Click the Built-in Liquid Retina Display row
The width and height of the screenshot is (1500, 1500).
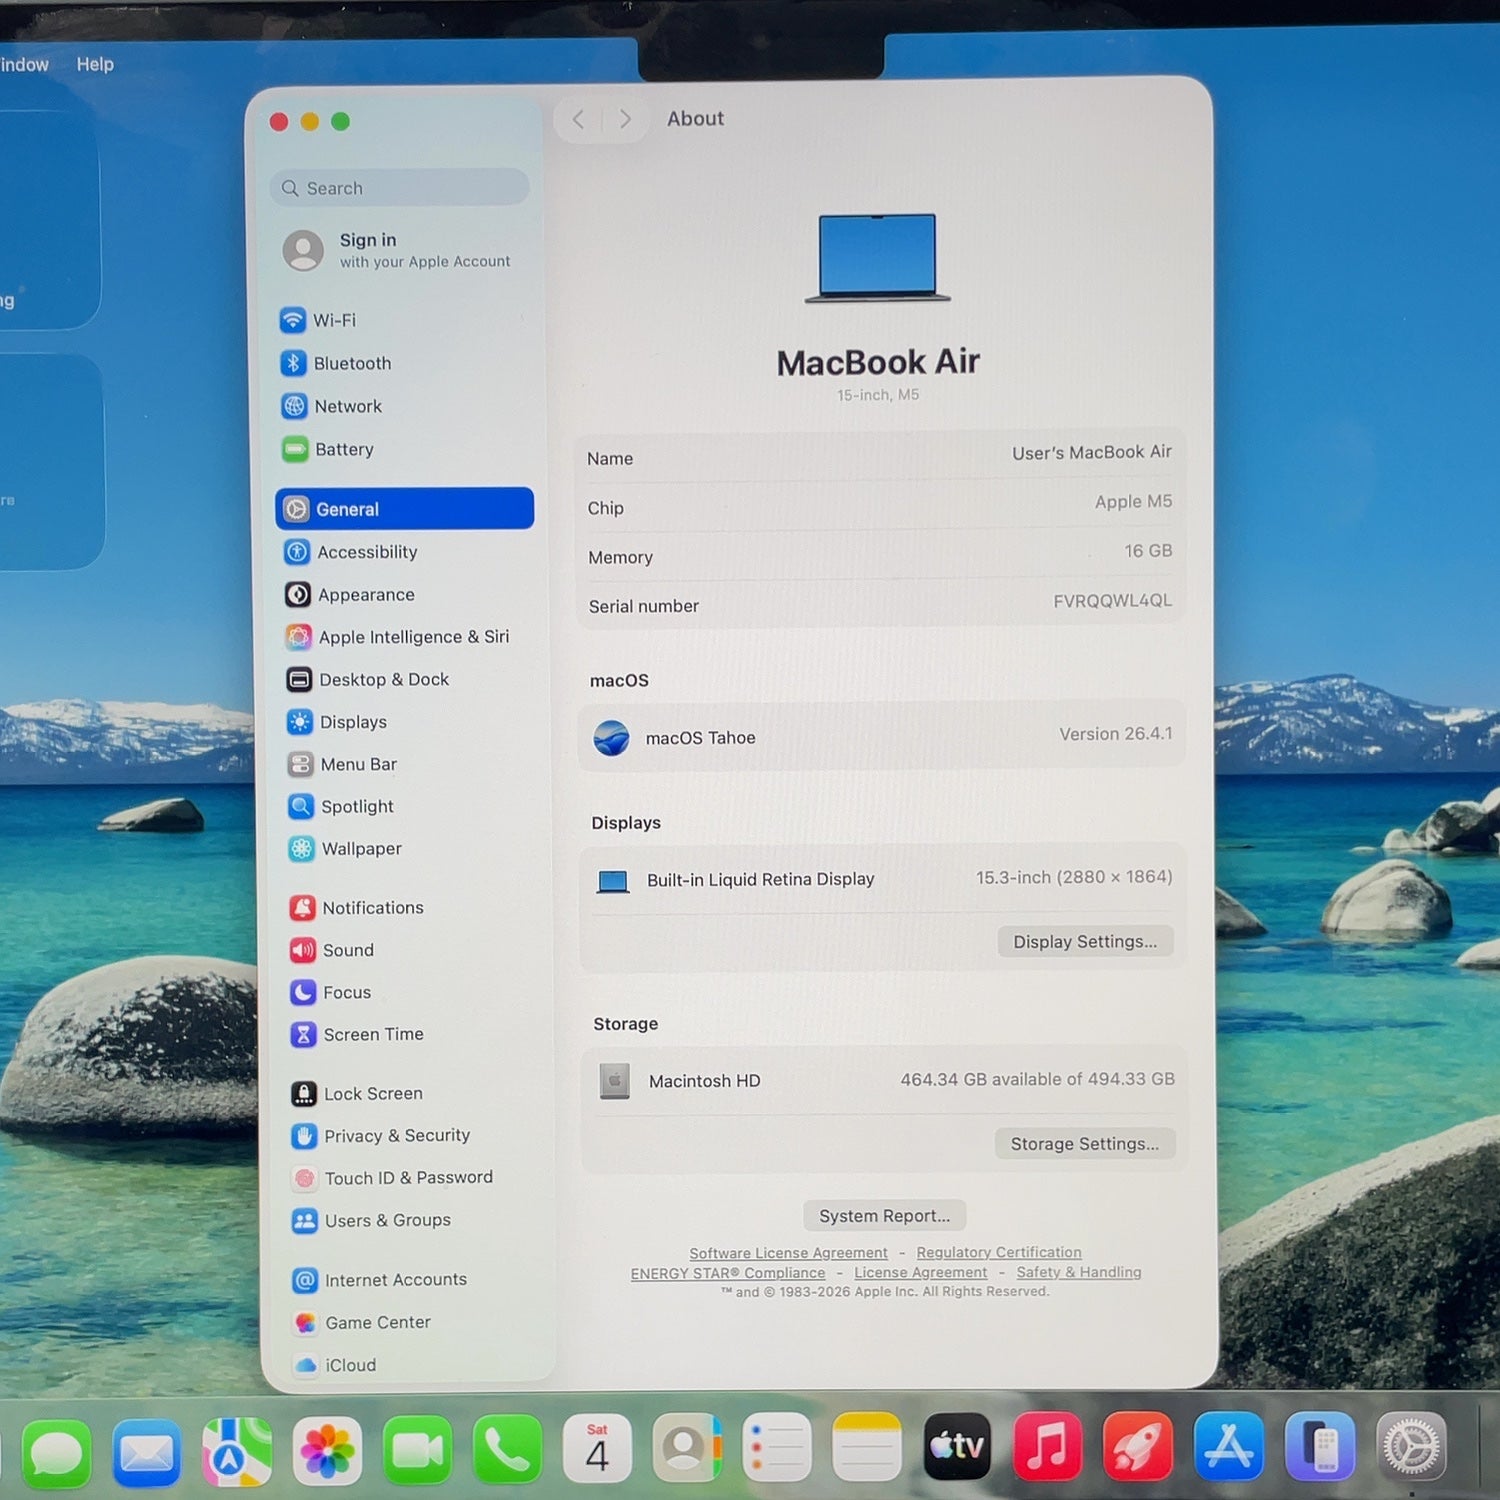tap(883, 878)
